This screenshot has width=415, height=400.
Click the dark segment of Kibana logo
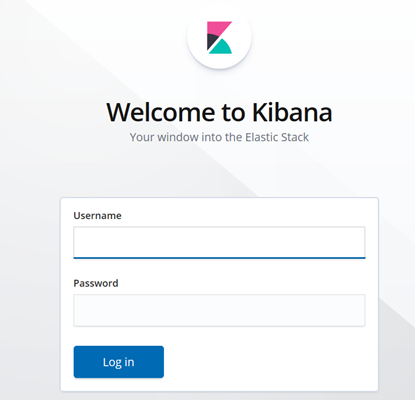tap(212, 42)
